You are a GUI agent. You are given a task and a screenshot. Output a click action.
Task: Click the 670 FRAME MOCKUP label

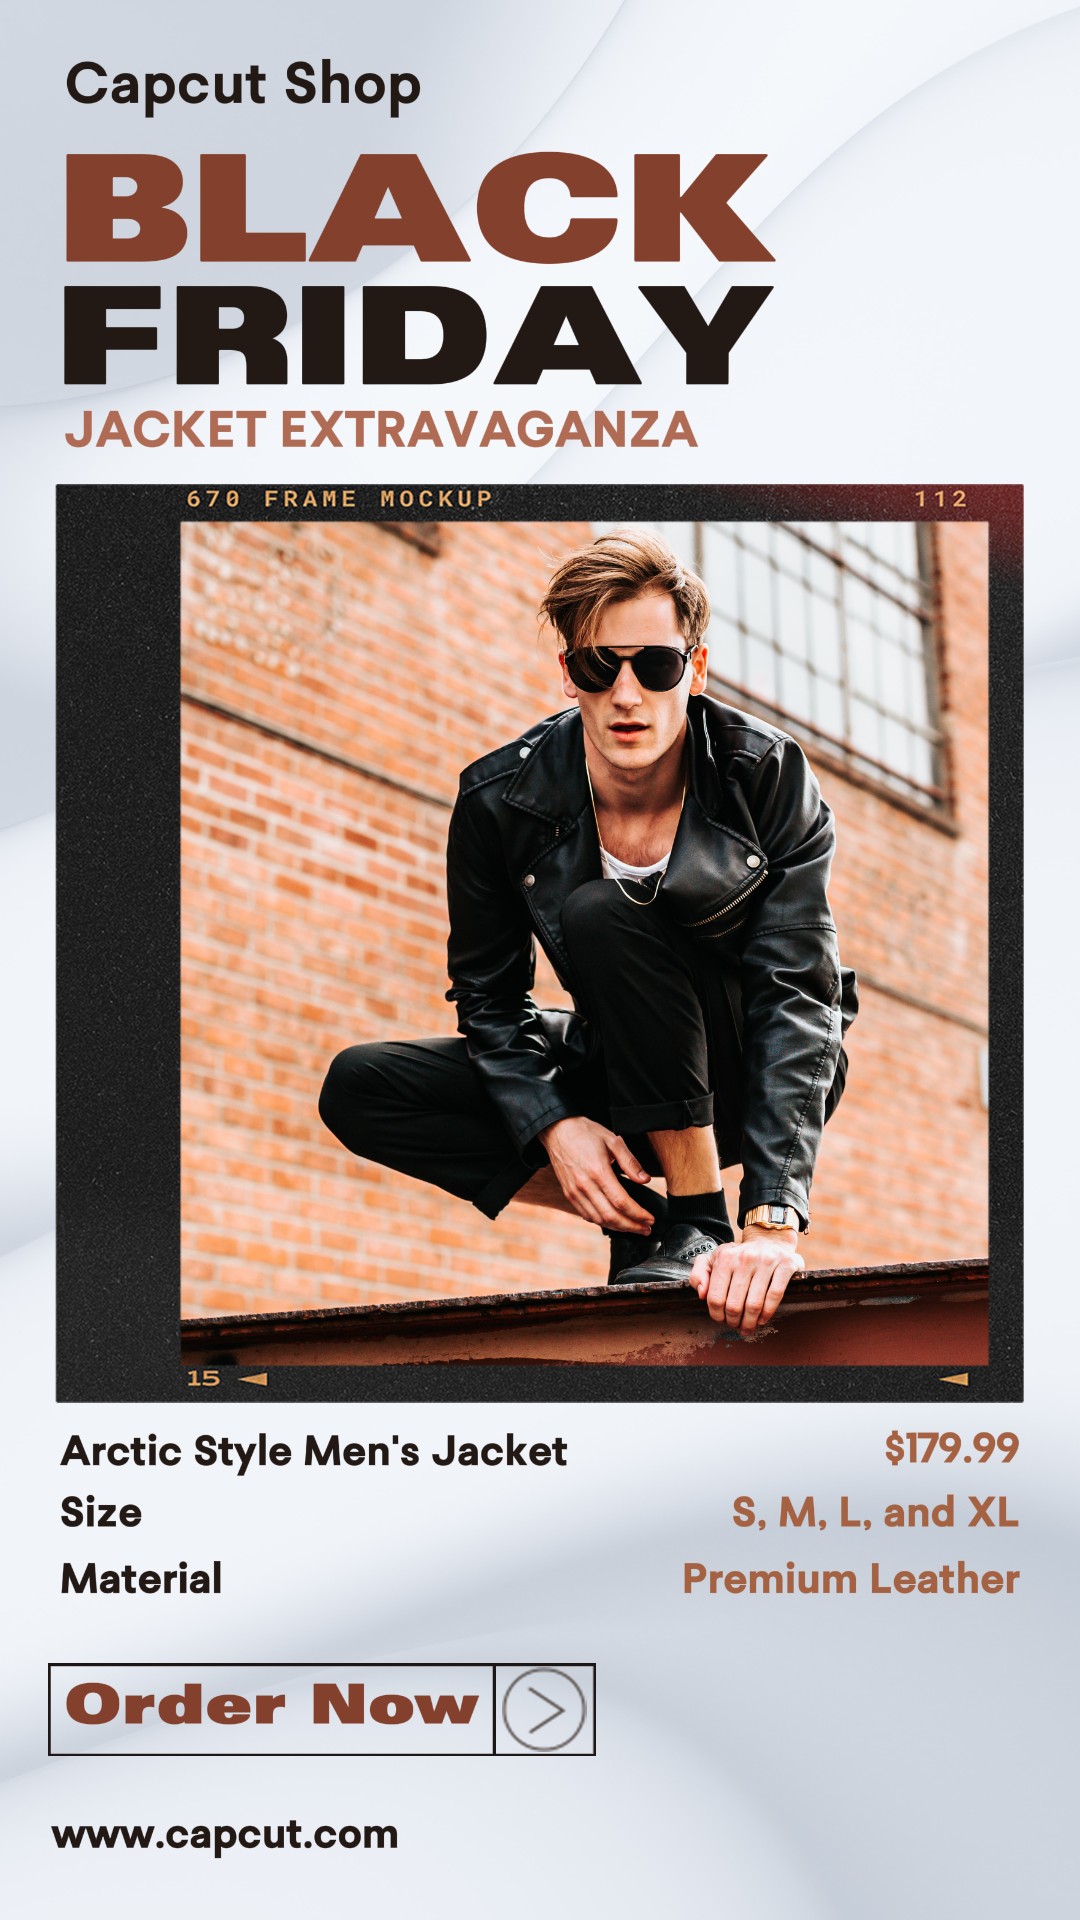(x=340, y=499)
